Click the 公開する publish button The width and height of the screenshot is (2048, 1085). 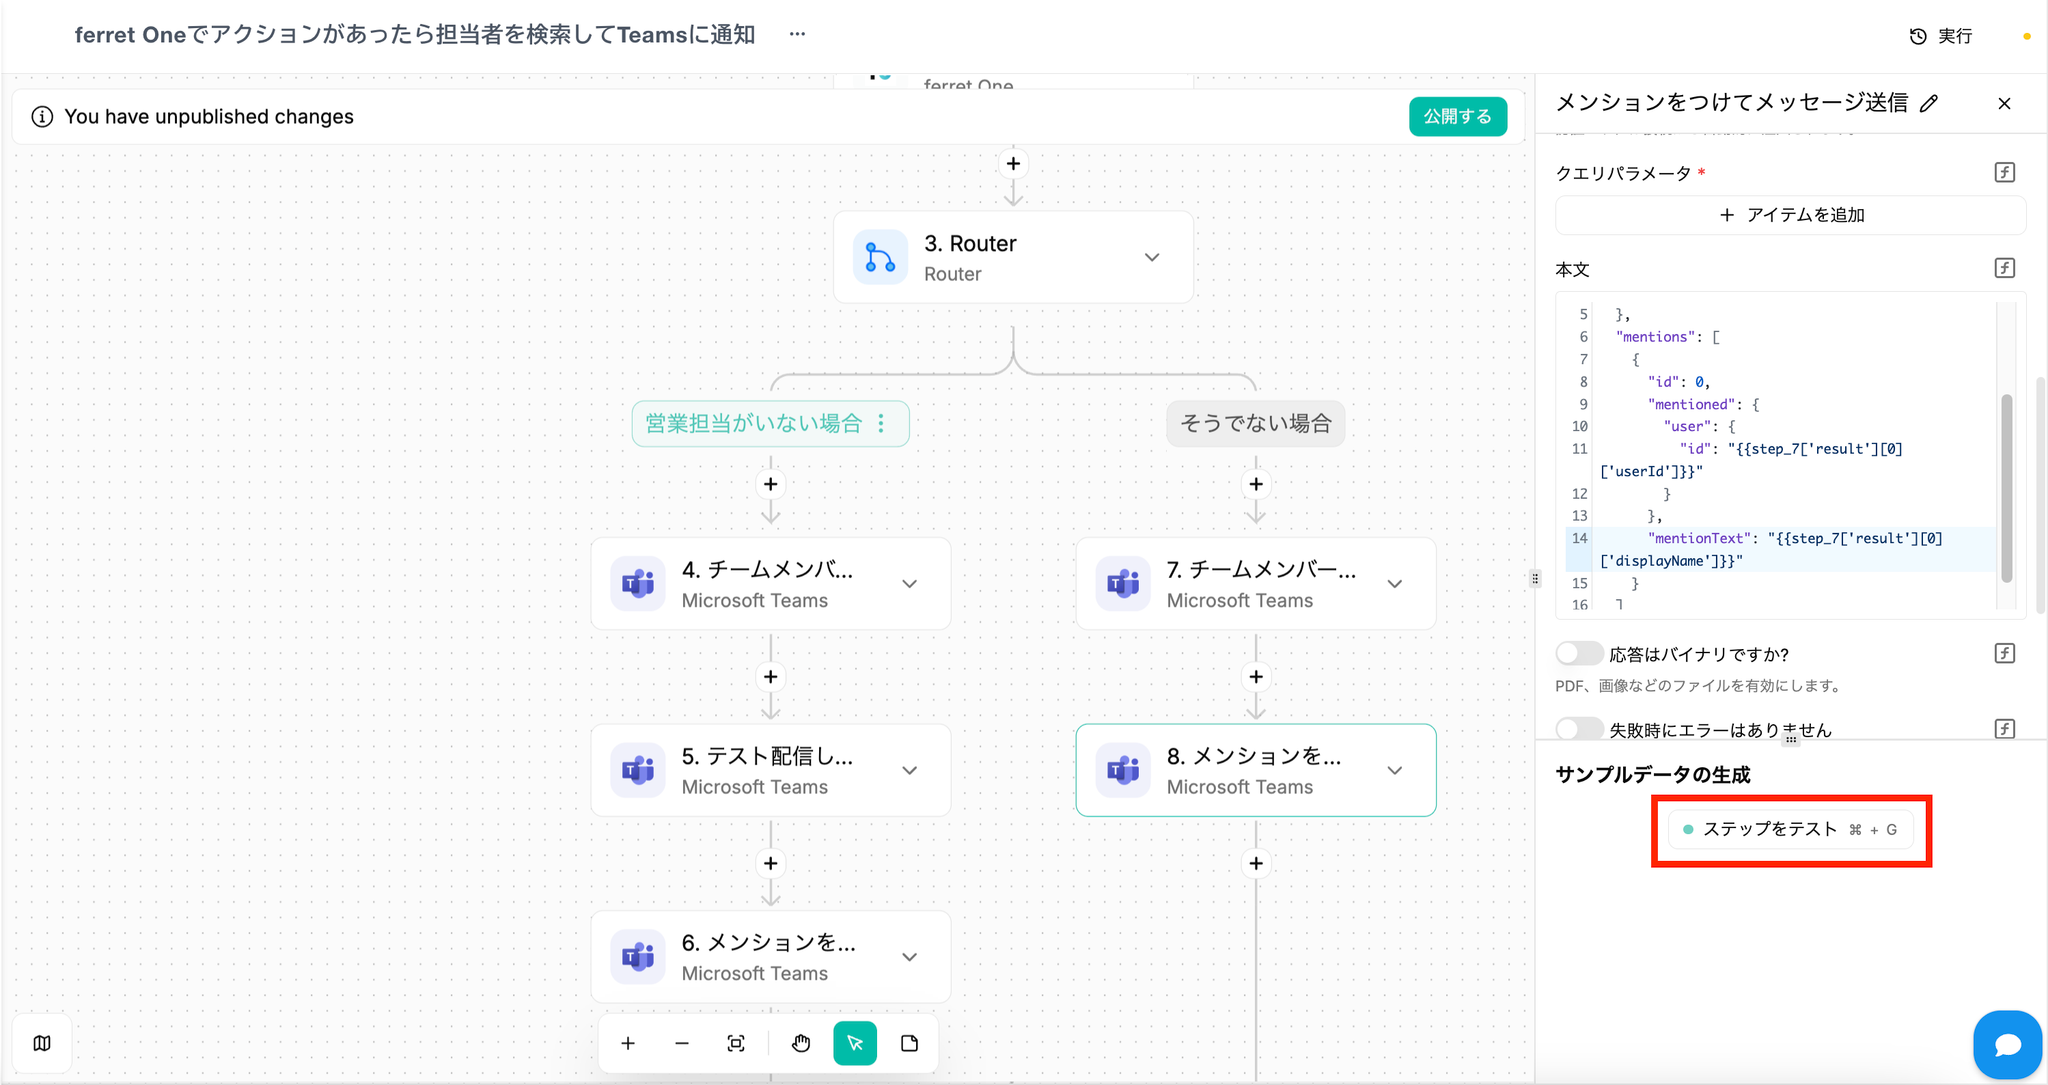point(1457,116)
